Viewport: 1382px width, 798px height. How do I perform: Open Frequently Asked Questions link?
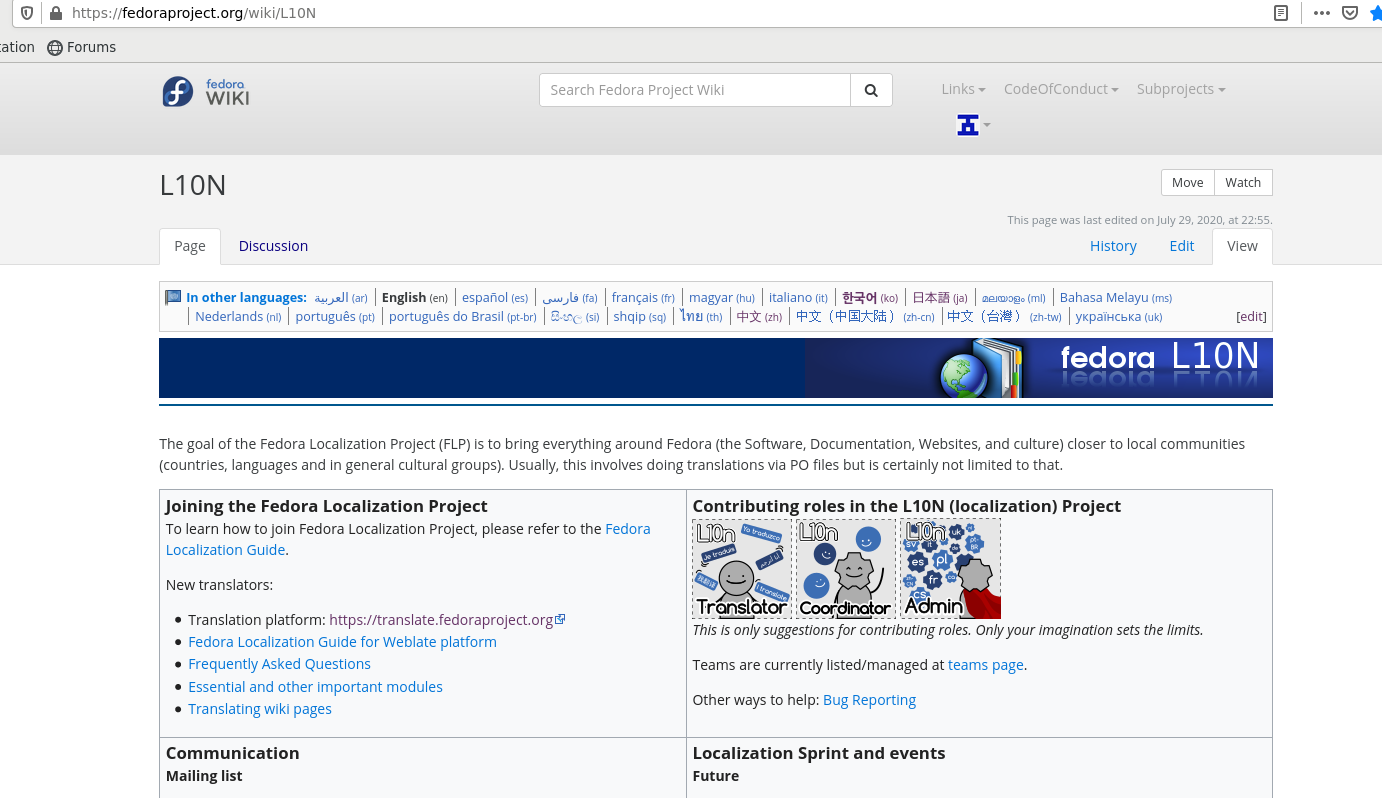pyautogui.click(x=279, y=664)
